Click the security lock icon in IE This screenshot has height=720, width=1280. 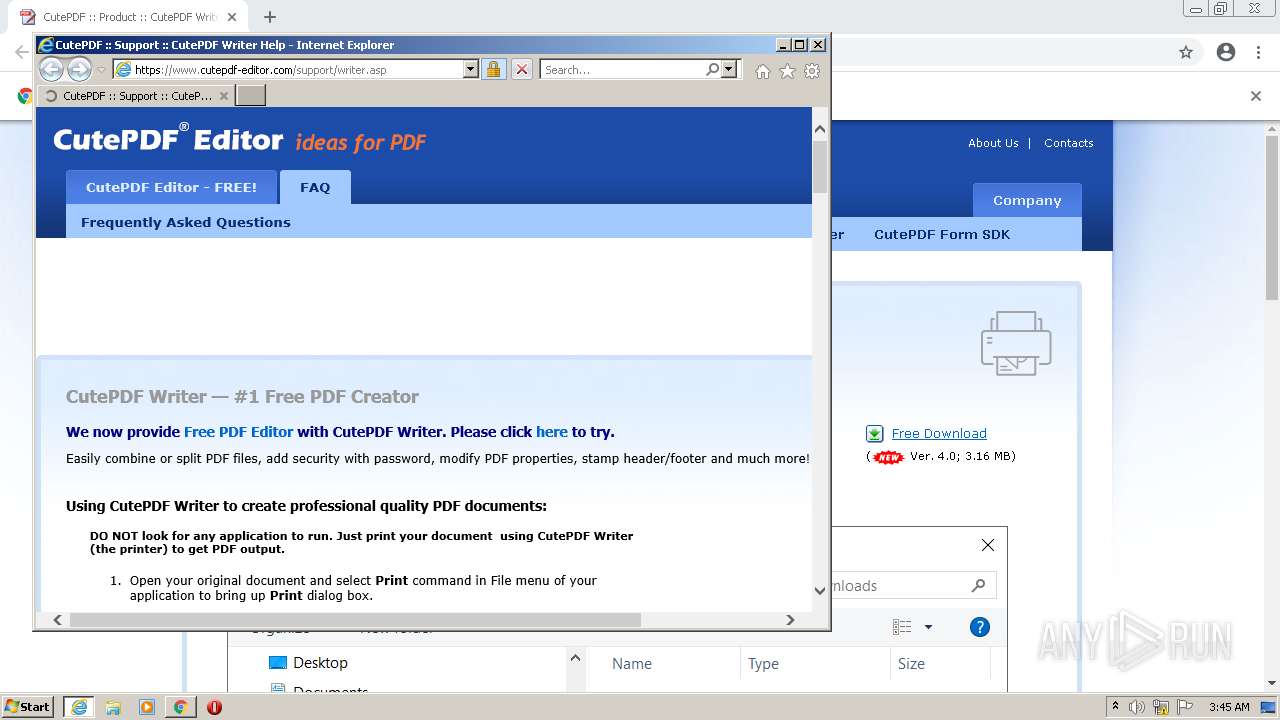coord(493,70)
